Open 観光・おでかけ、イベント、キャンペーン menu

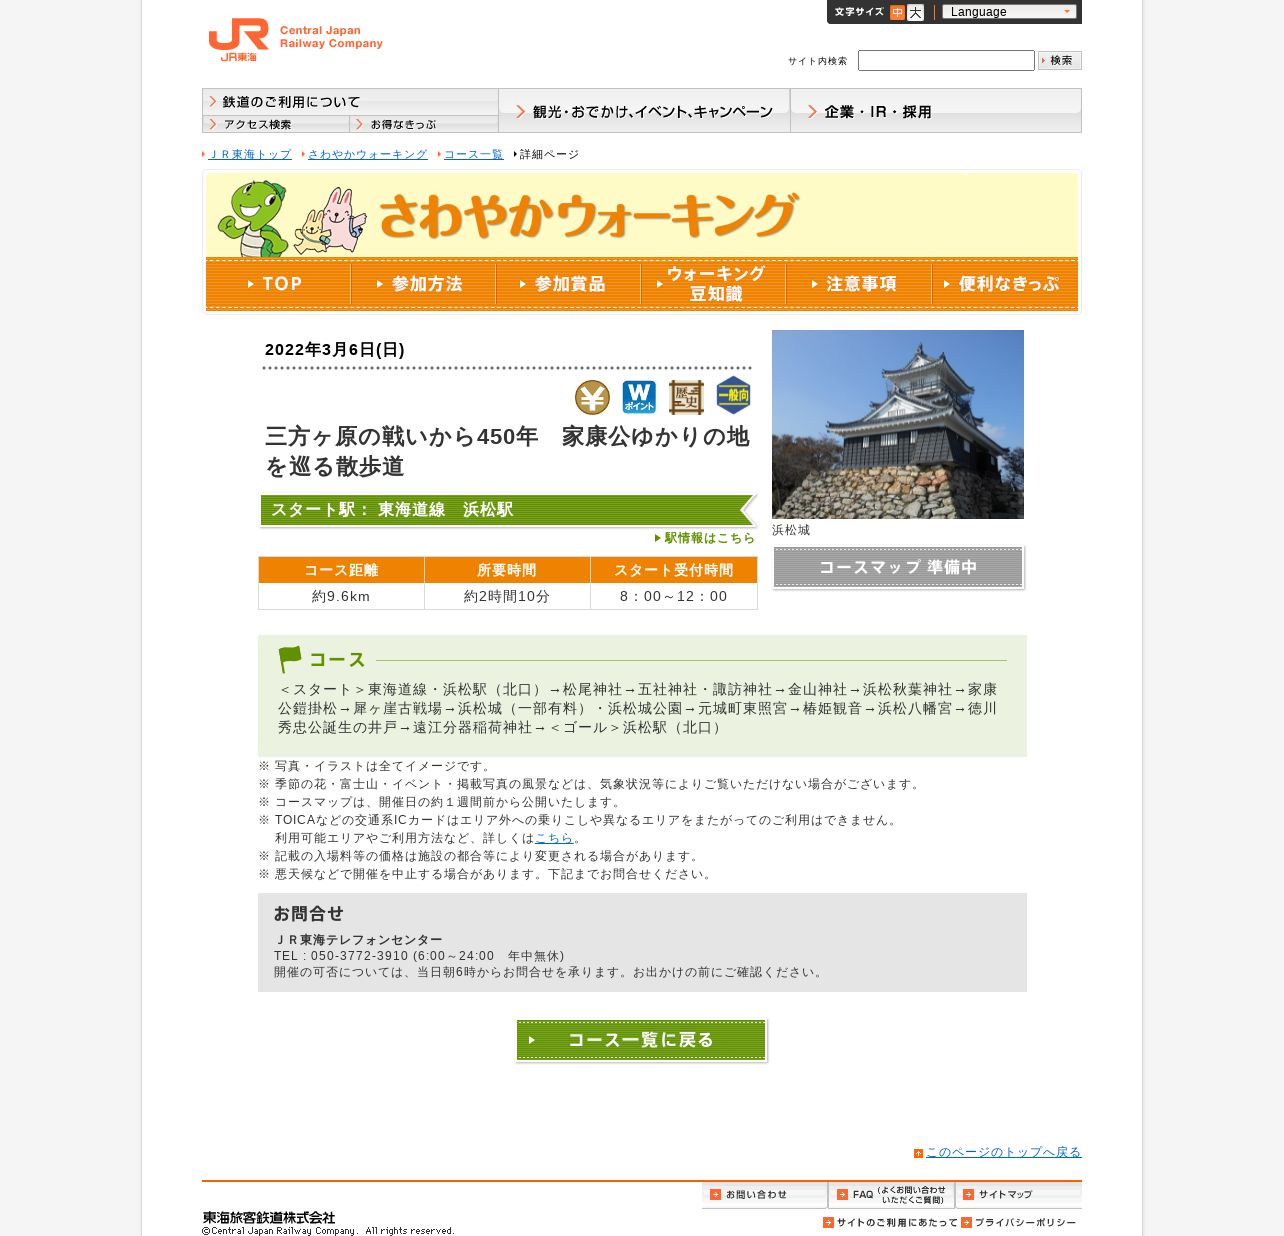(x=644, y=111)
